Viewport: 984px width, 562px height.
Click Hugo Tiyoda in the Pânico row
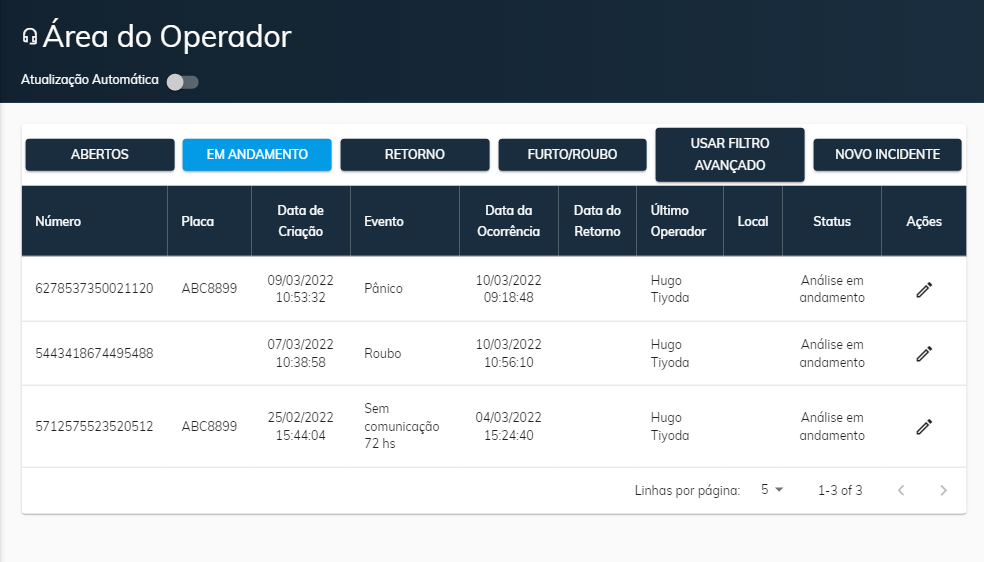[x=670, y=289]
